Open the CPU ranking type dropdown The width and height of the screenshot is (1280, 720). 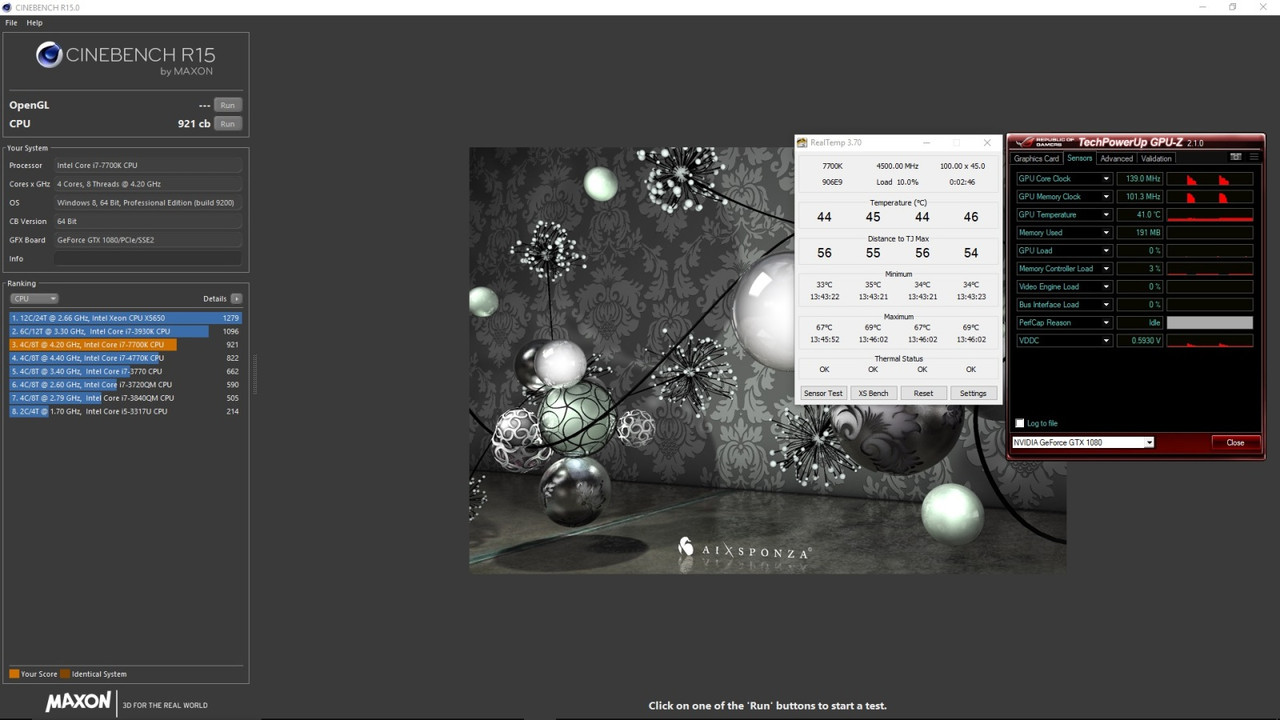point(34,299)
